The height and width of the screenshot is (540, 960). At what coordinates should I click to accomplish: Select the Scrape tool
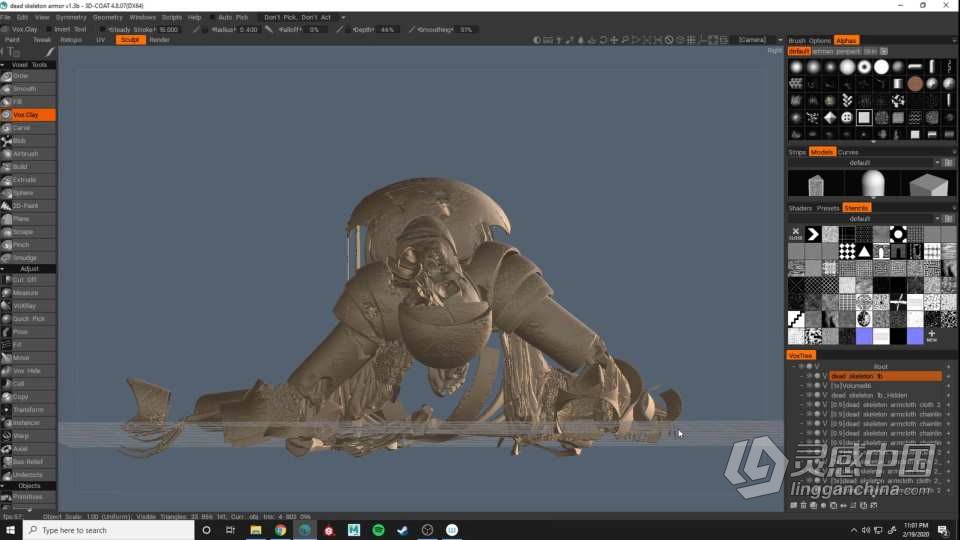[28, 232]
